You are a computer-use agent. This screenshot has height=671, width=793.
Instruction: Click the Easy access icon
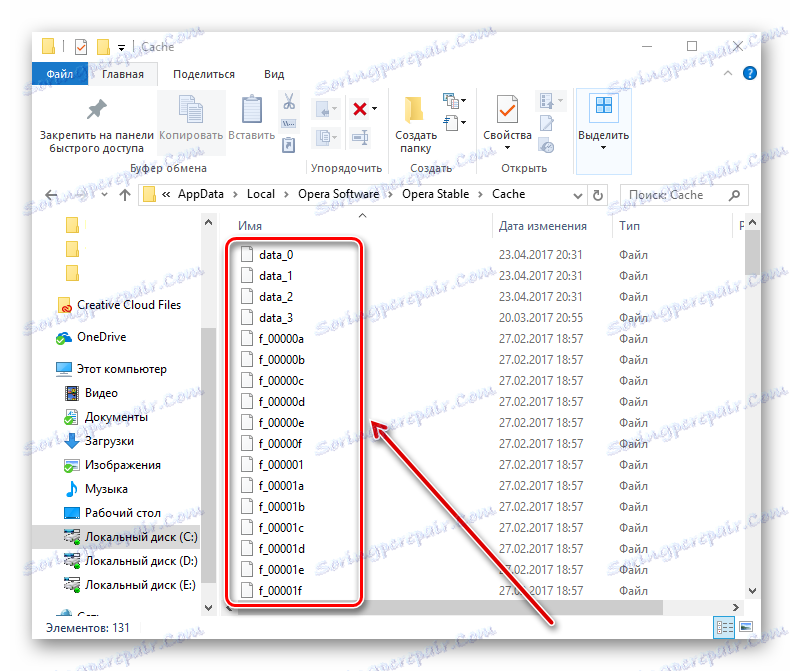[450, 122]
